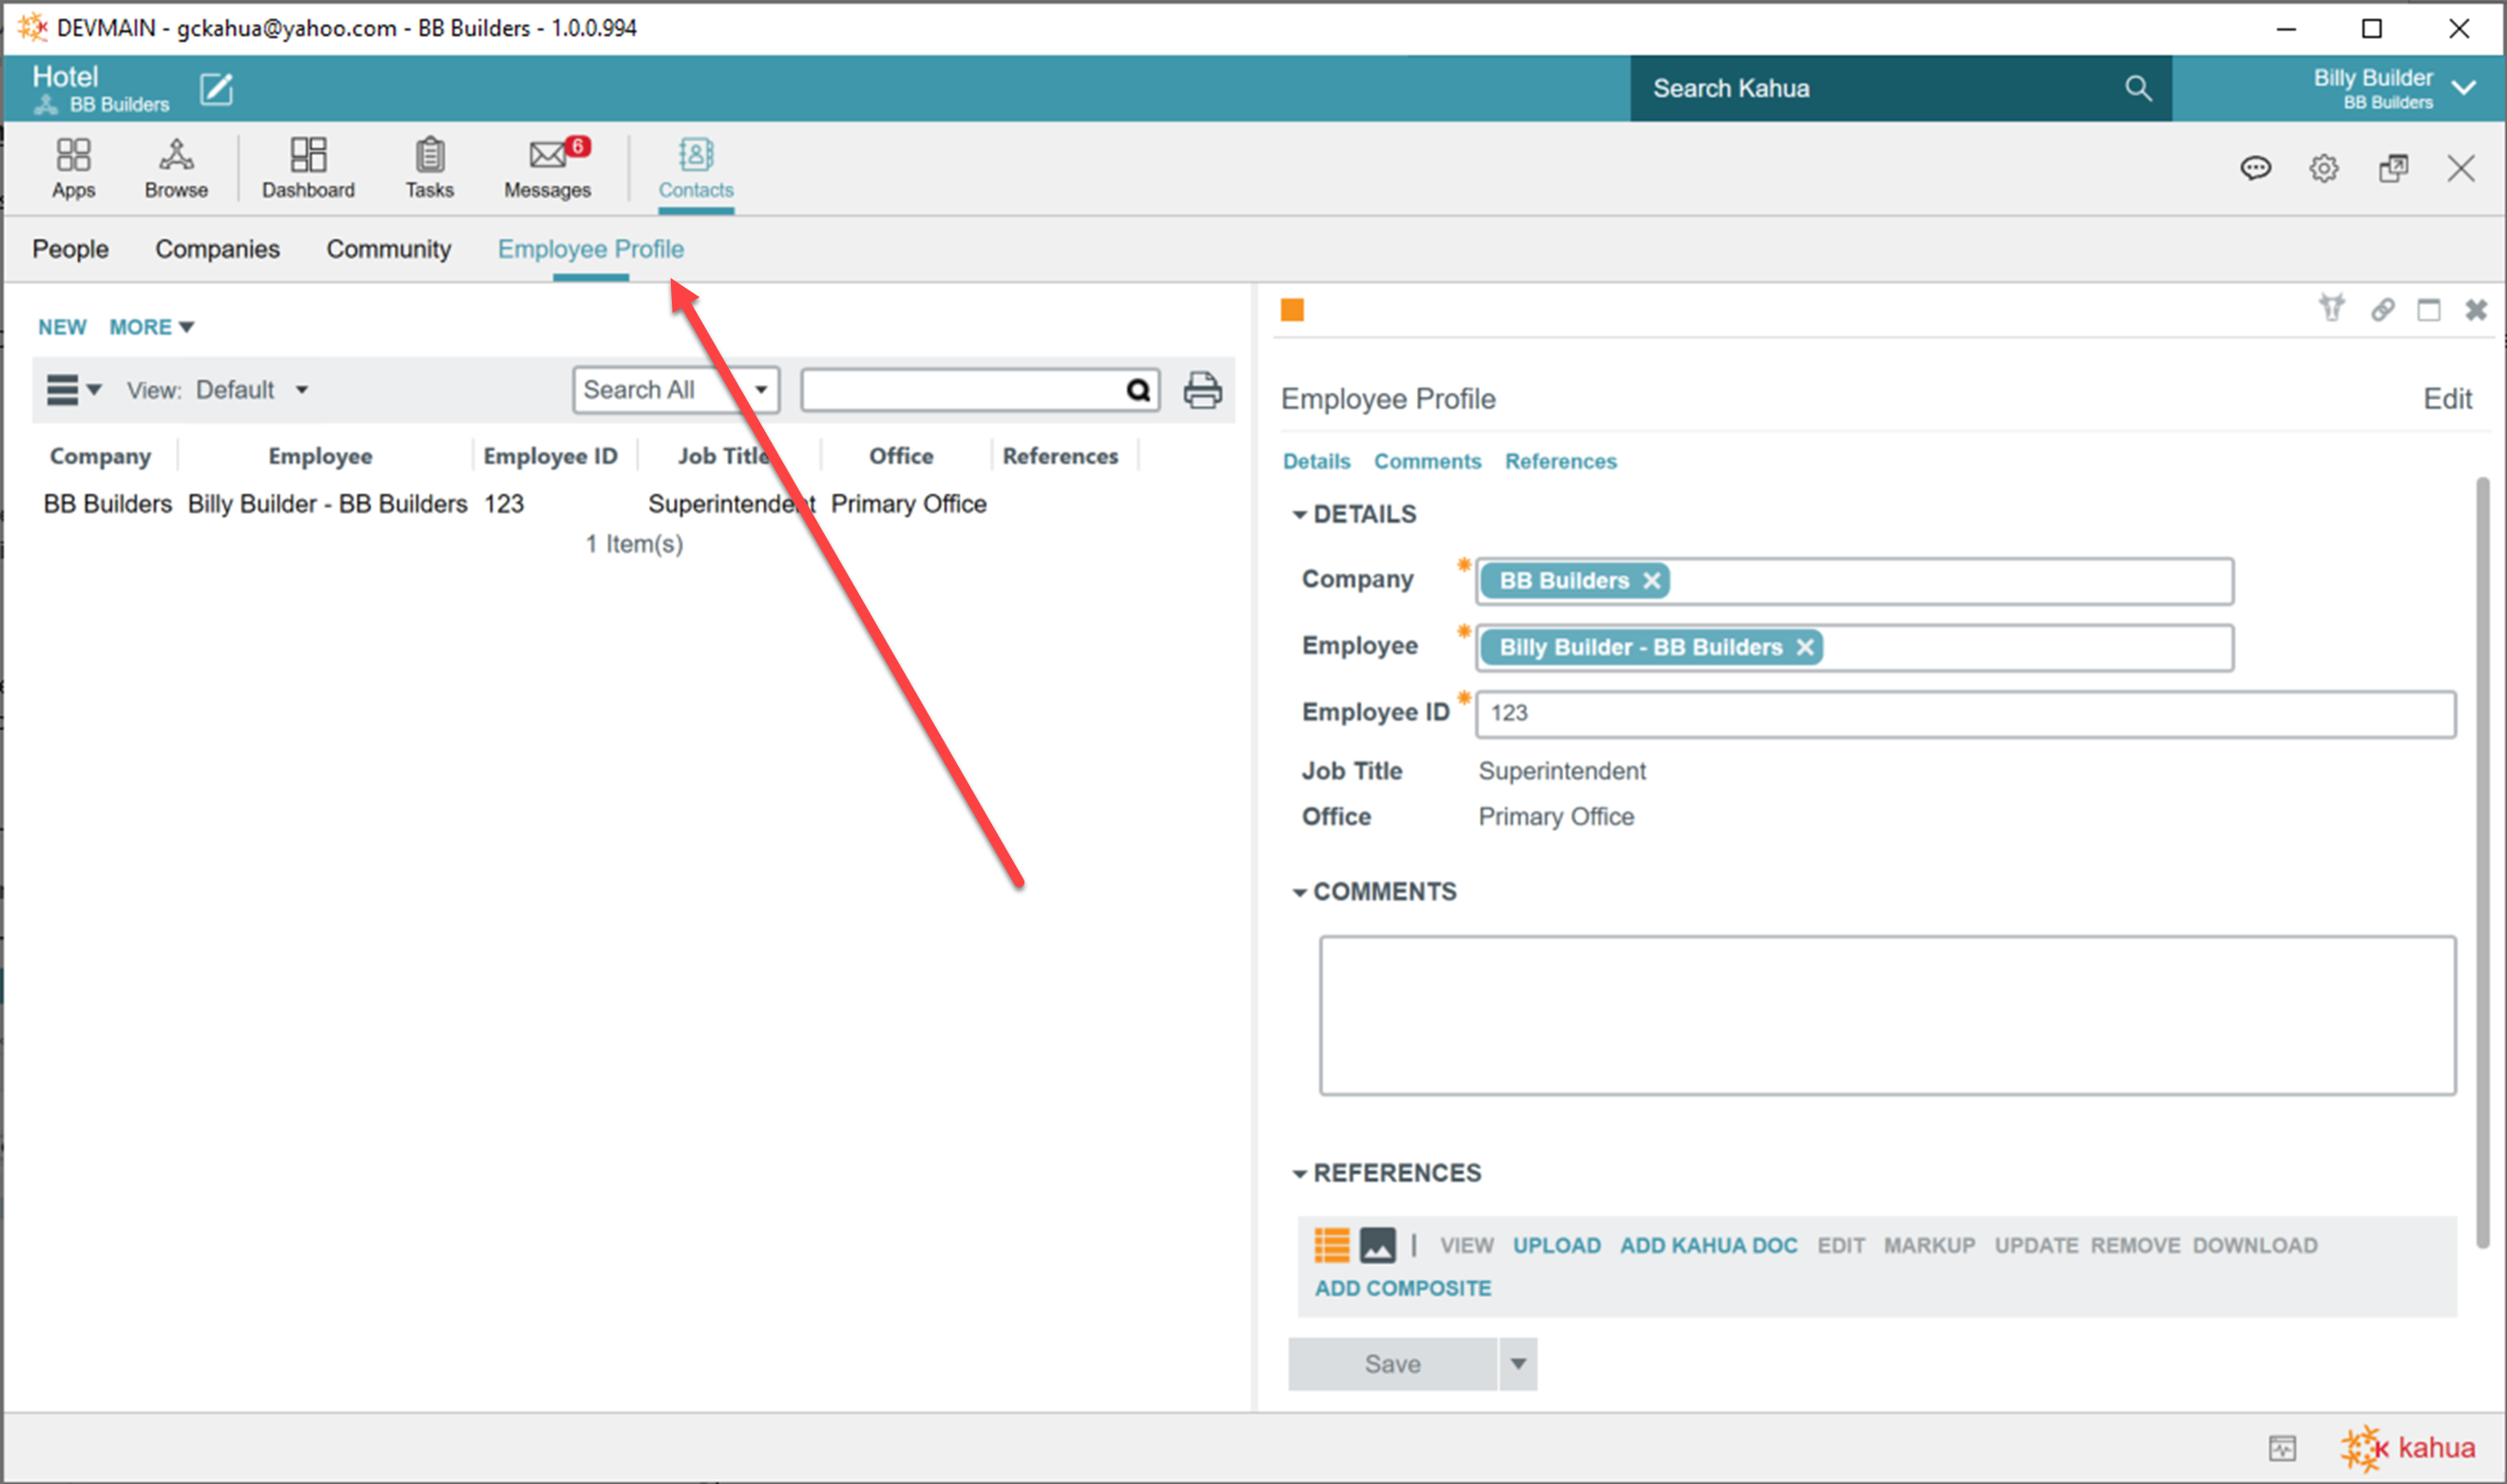Click the UPLOAD link in References
The image size is (2507, 1484).
[1556, 1245]
